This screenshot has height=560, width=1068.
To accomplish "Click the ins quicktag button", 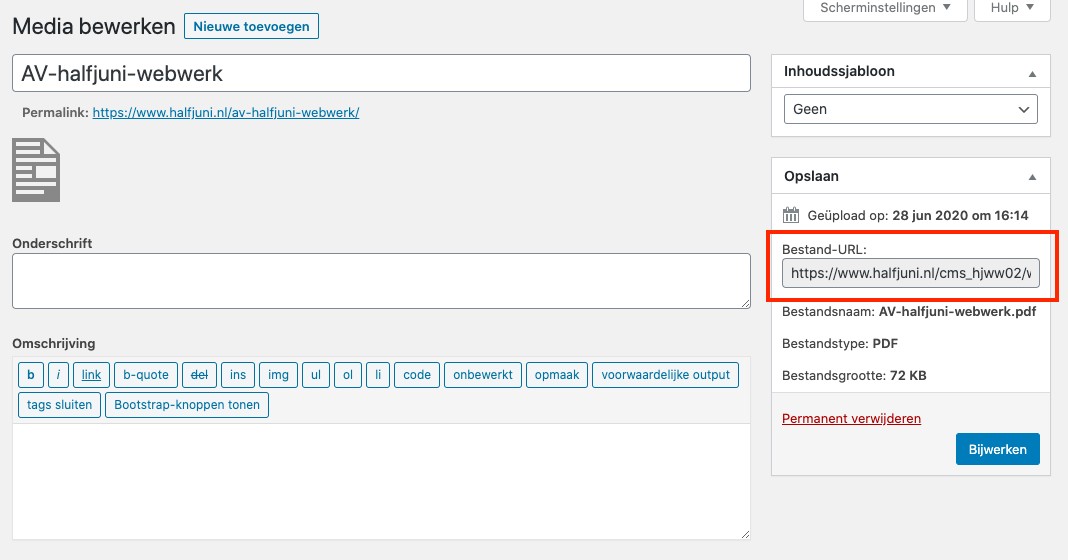I will pos(238,375).
